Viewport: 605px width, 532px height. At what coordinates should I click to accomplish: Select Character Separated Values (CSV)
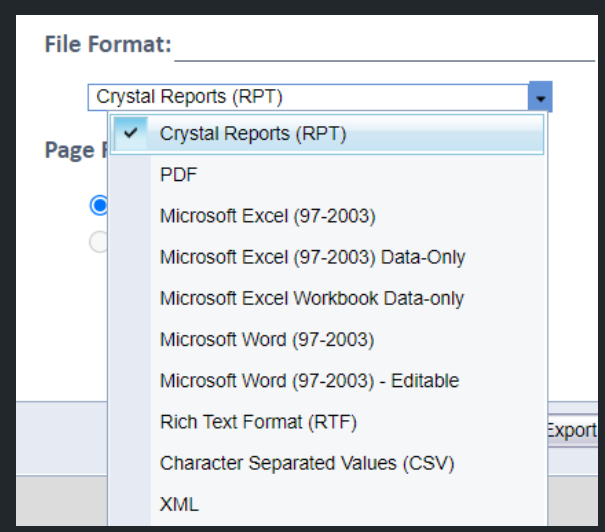tap(327, 463)
